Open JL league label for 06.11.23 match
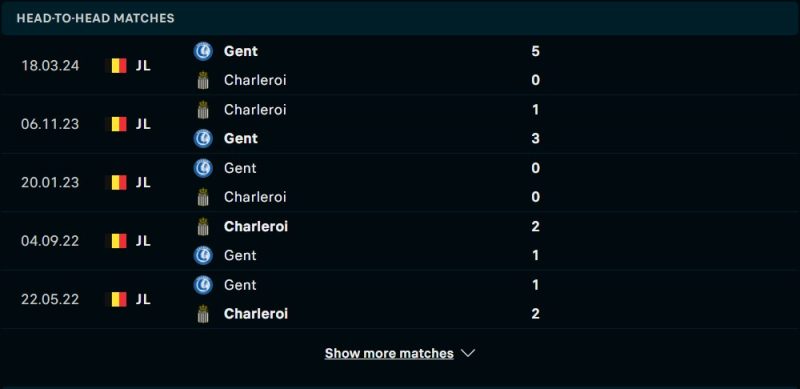Screen dimensions: 800x389 tap(143, 124)
